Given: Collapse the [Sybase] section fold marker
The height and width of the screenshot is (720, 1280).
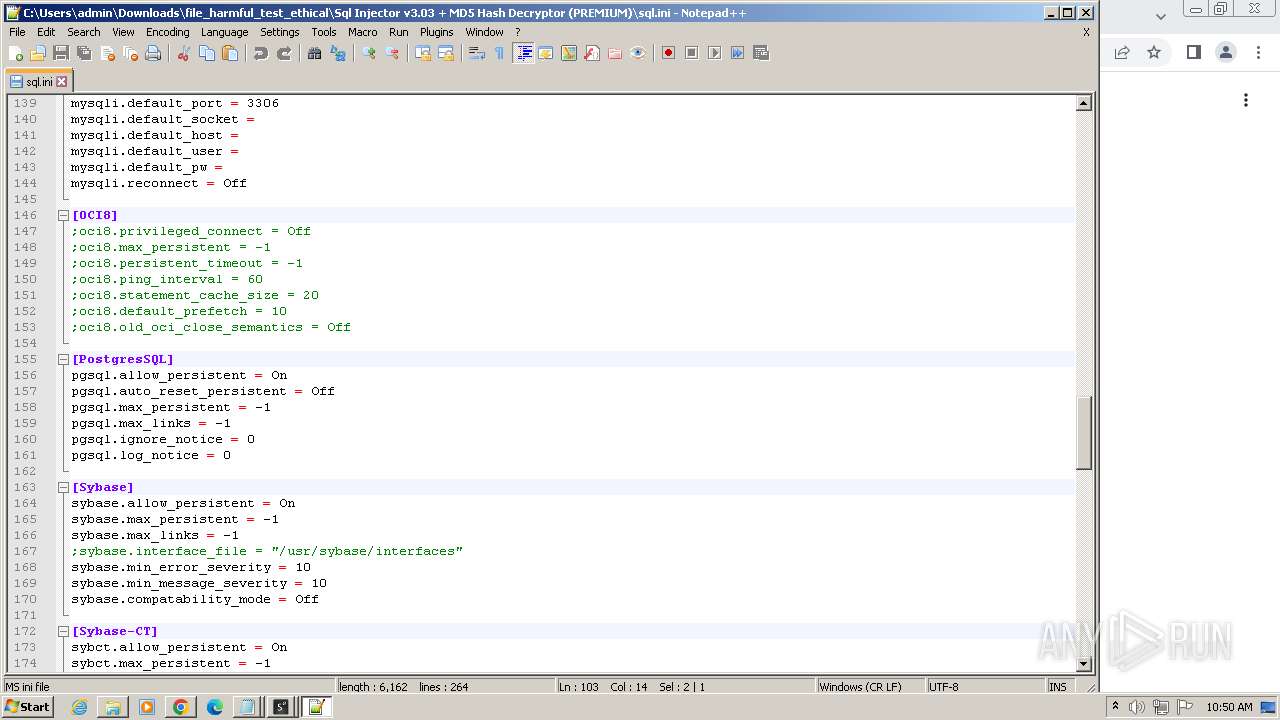Looking at the screenshot, I should click(x=63, y=487).
